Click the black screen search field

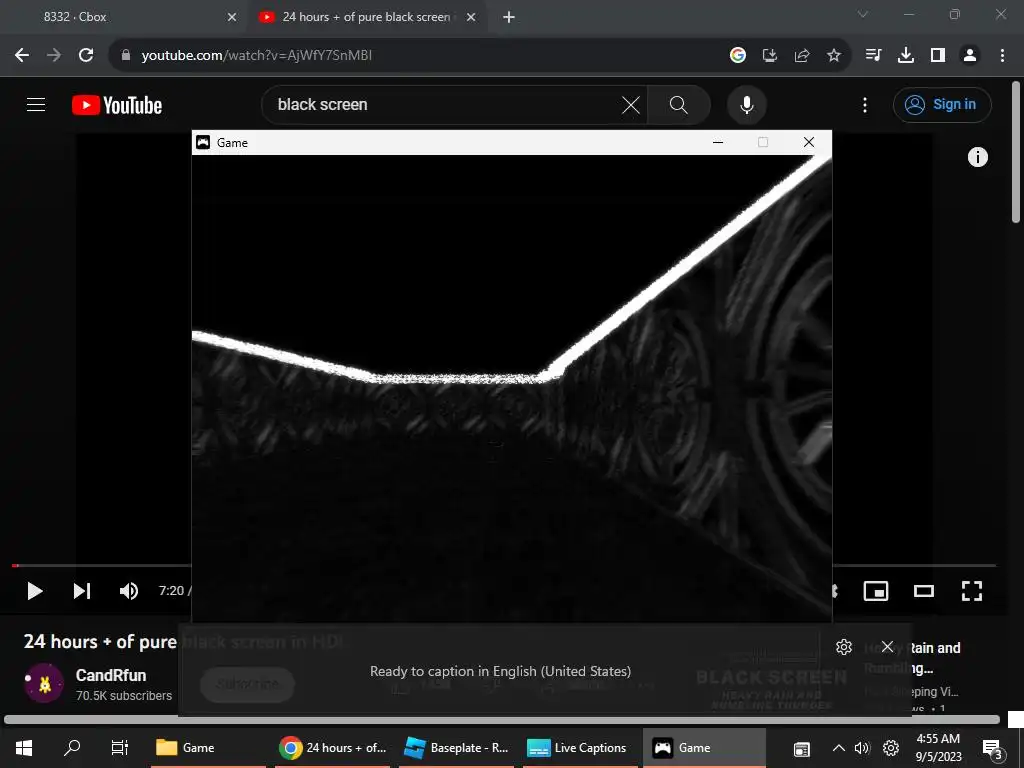click(444, 104)
